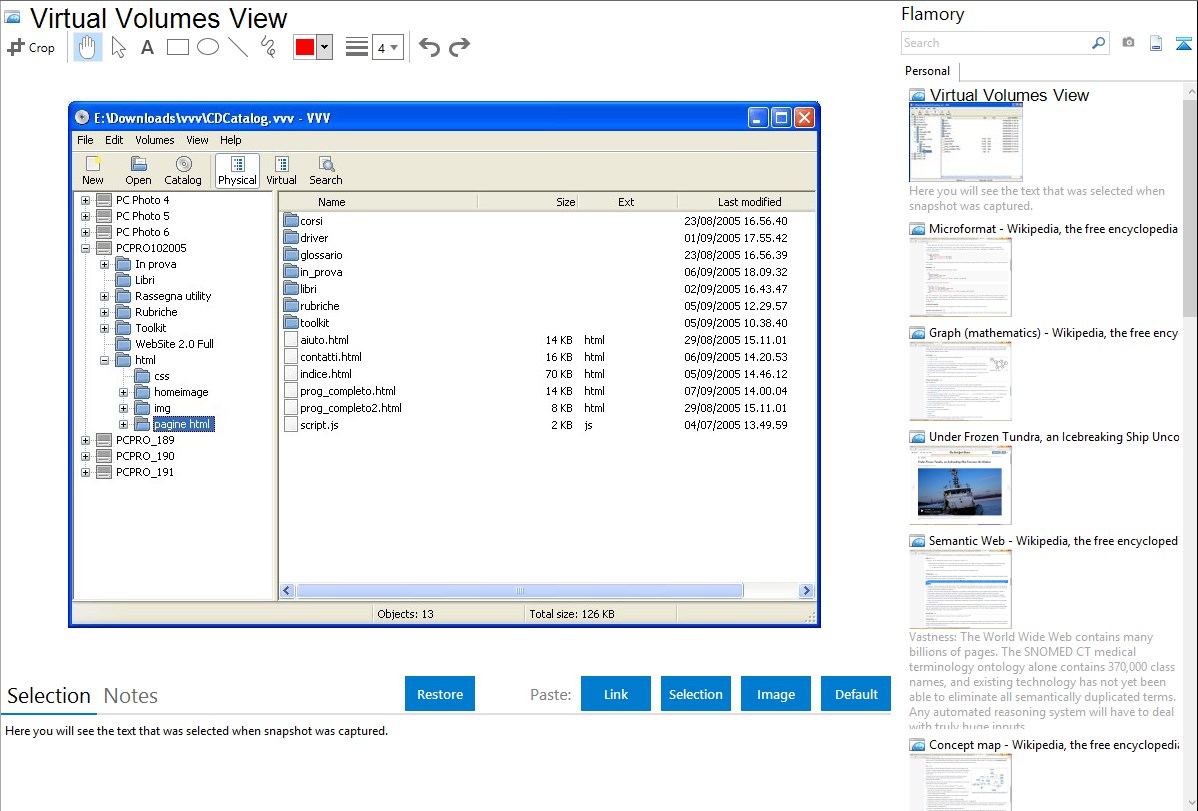Activate the hand pan tool

pos(88,47)
